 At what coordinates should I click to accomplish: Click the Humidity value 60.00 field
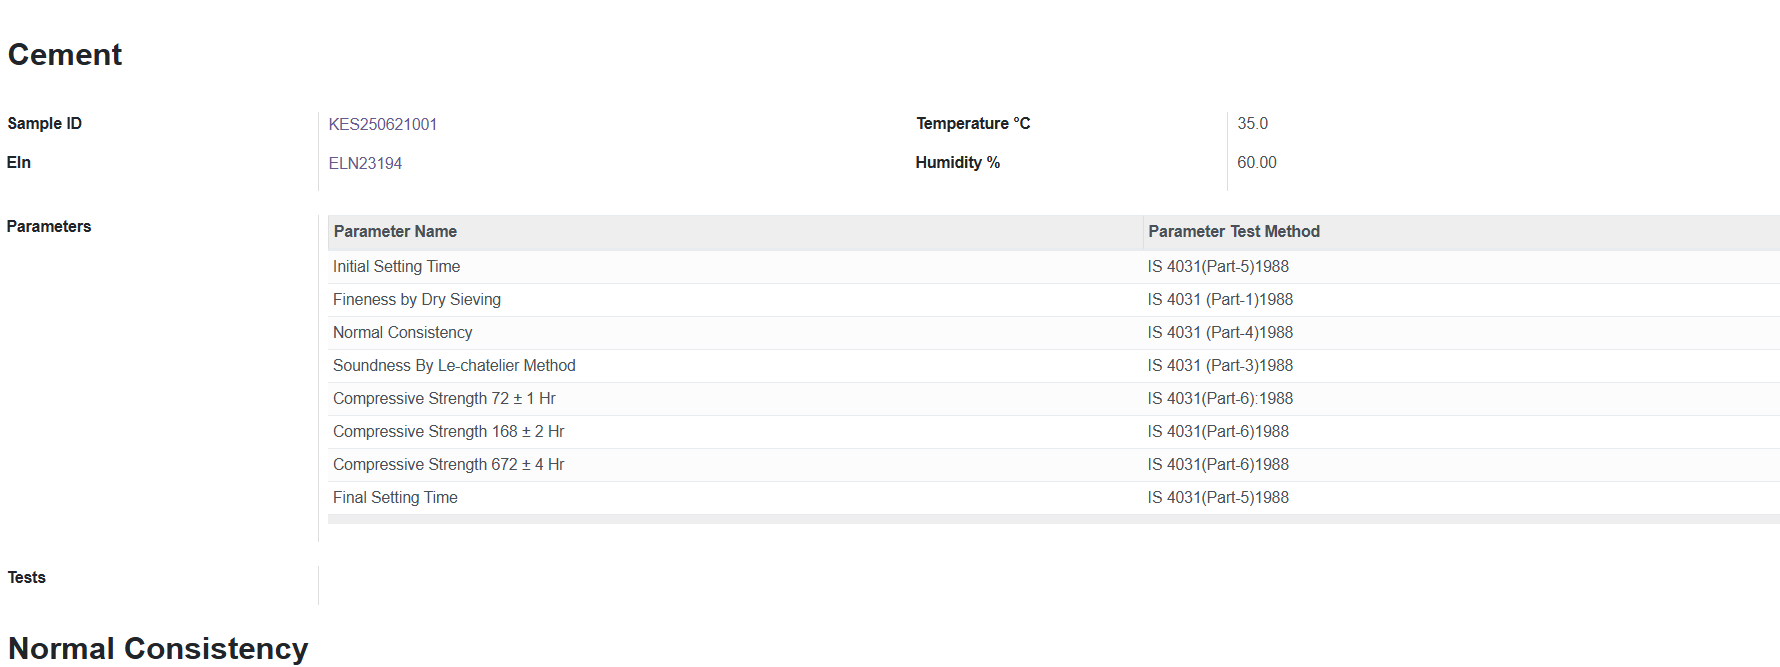point(1257,163)
